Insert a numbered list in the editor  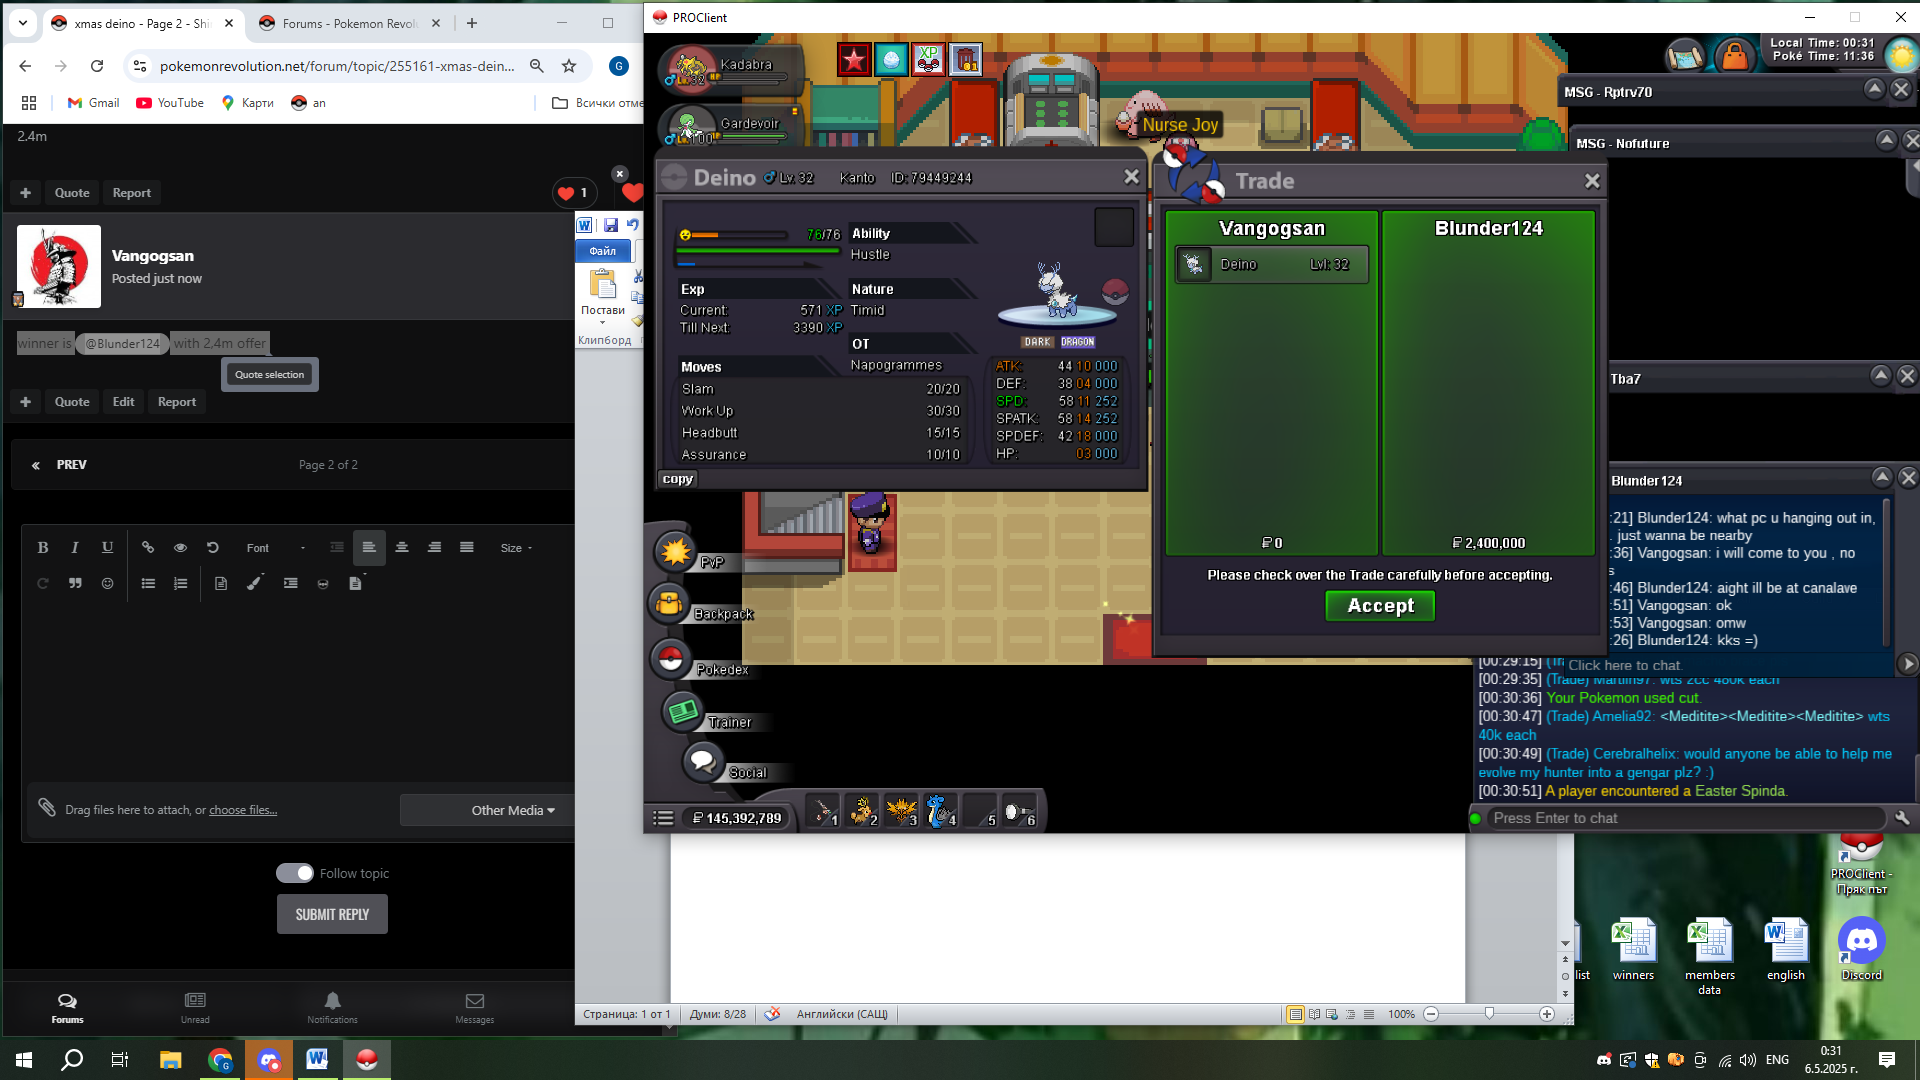tap(180, 583)
